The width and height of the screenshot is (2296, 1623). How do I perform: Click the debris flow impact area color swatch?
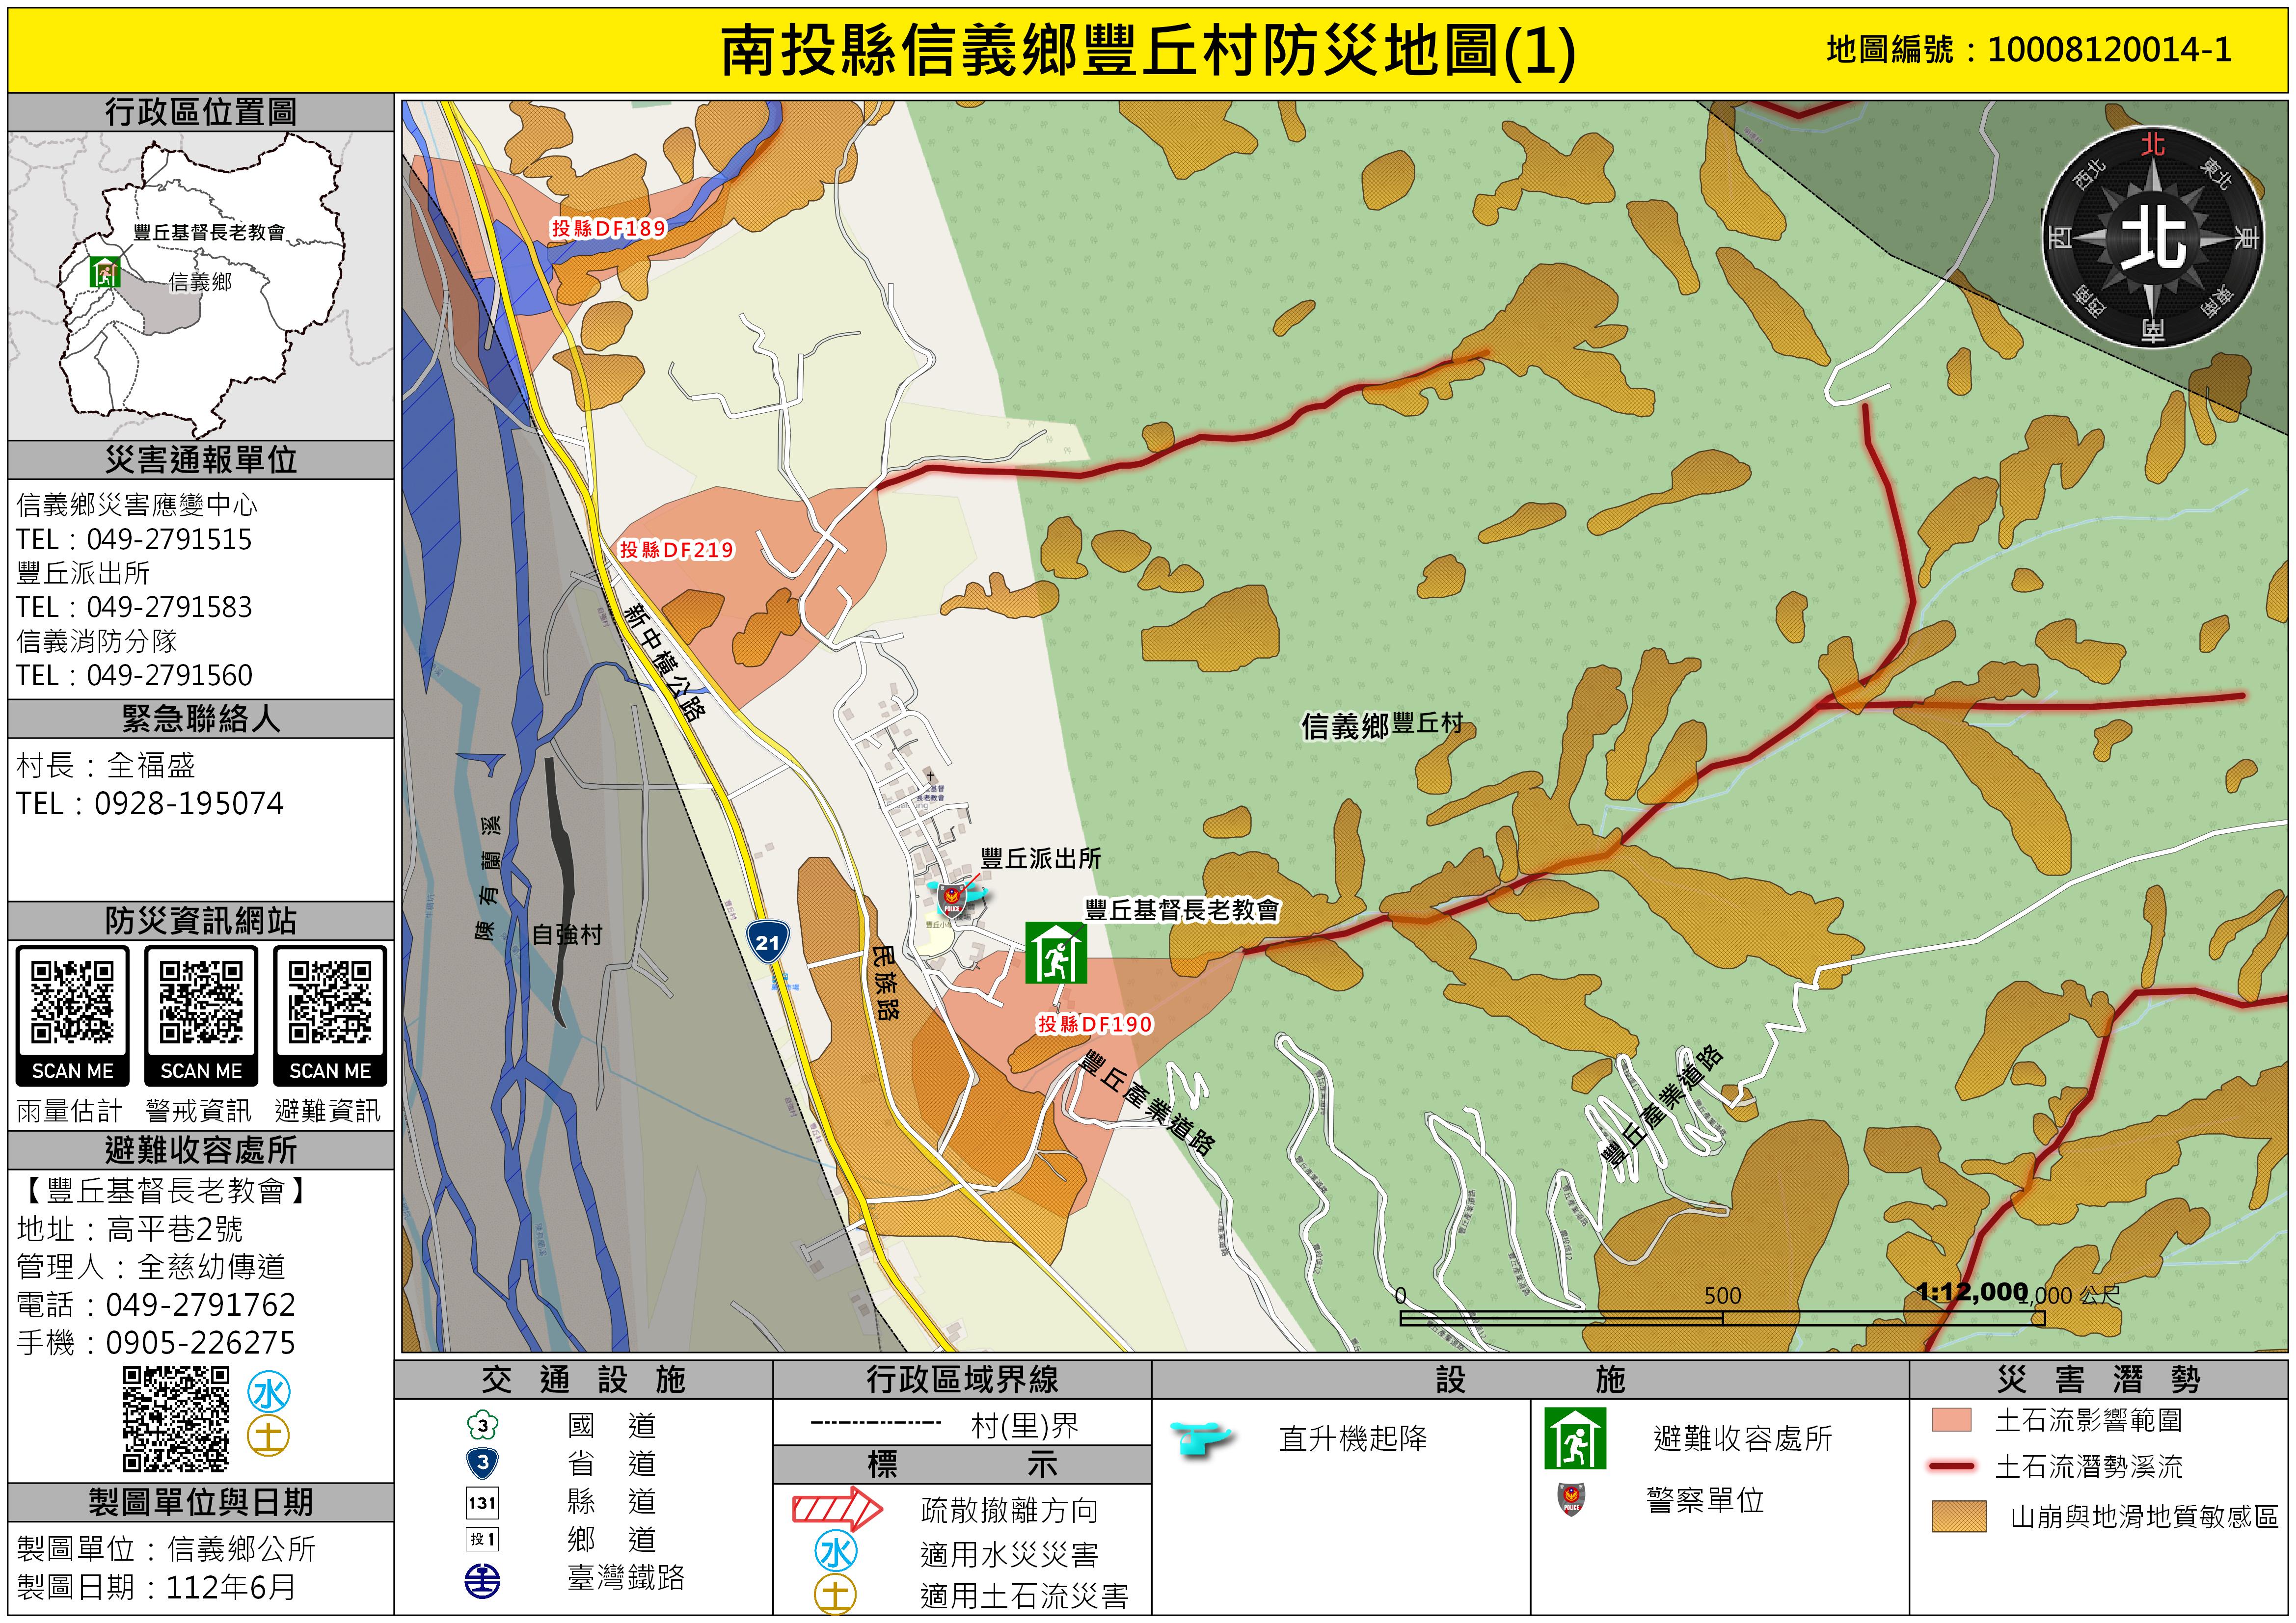pyautogui.click(x=1951, y=1420)
